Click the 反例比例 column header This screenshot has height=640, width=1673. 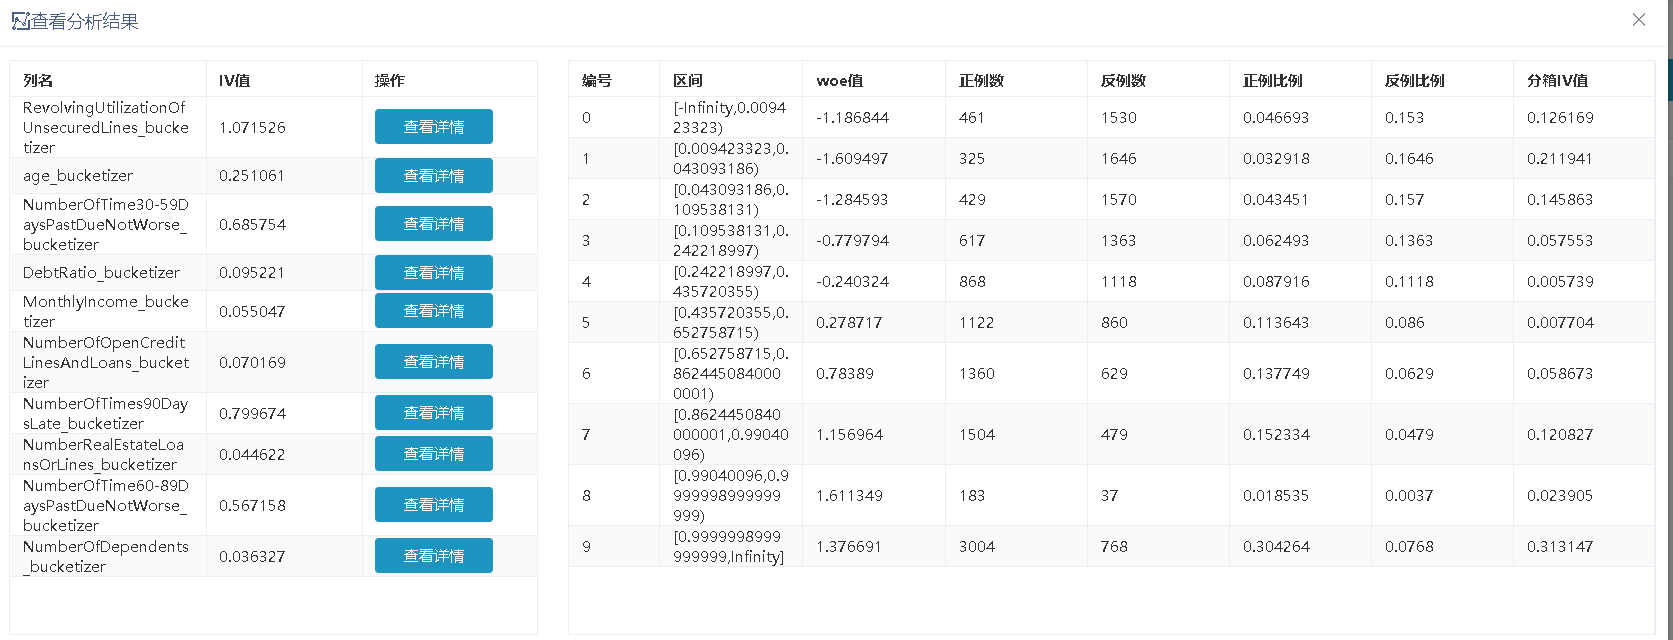1415,80
